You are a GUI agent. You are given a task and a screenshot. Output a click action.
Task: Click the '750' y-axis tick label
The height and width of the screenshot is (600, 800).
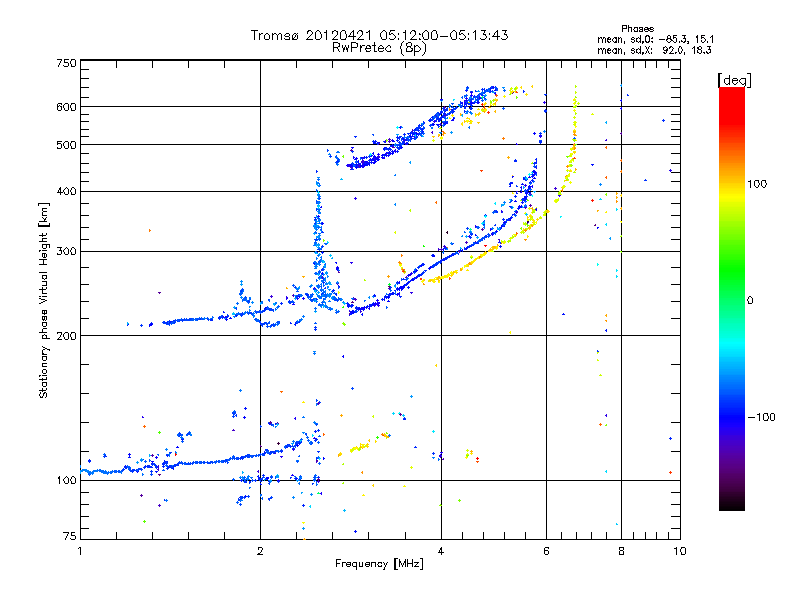coord(66,63)
